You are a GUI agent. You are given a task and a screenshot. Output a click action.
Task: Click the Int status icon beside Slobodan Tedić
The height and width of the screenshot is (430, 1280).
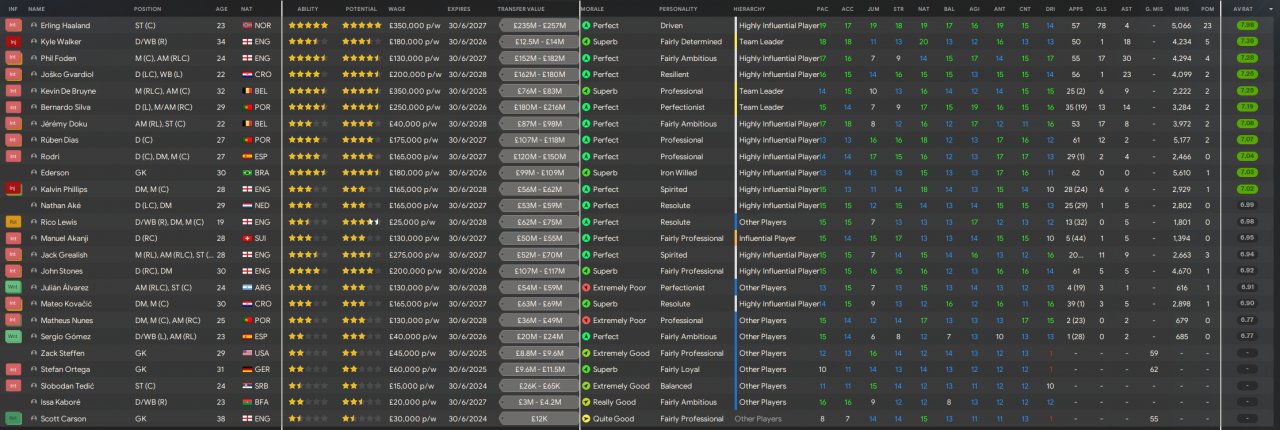coord(13,386)
